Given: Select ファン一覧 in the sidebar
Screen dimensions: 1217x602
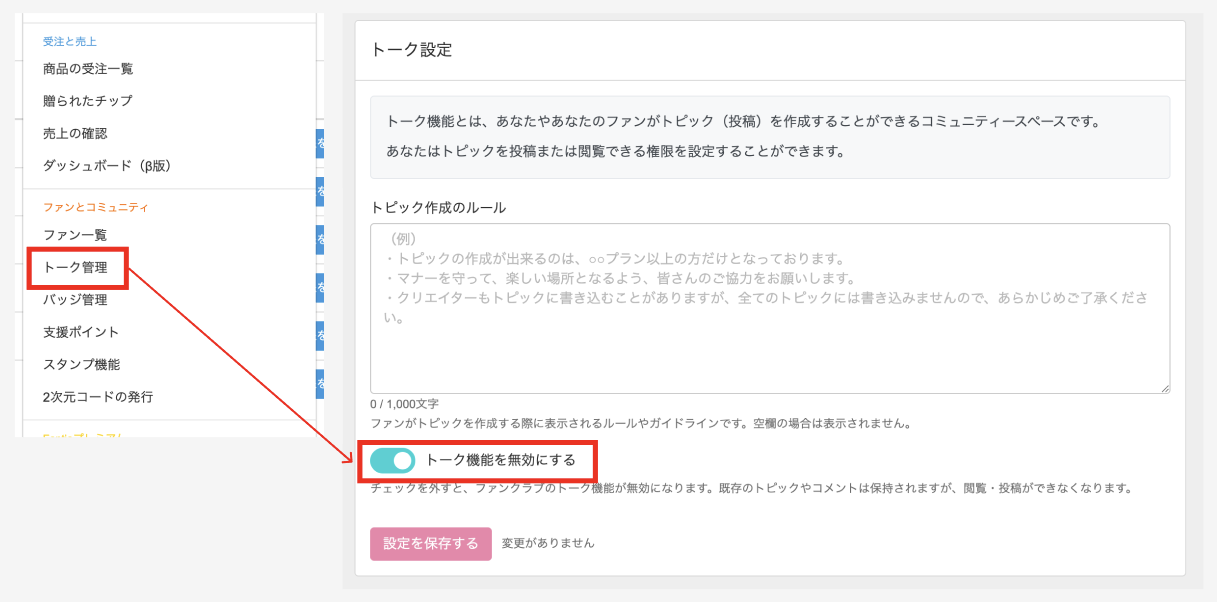Looking at the screenshot, I should point(75,235).
